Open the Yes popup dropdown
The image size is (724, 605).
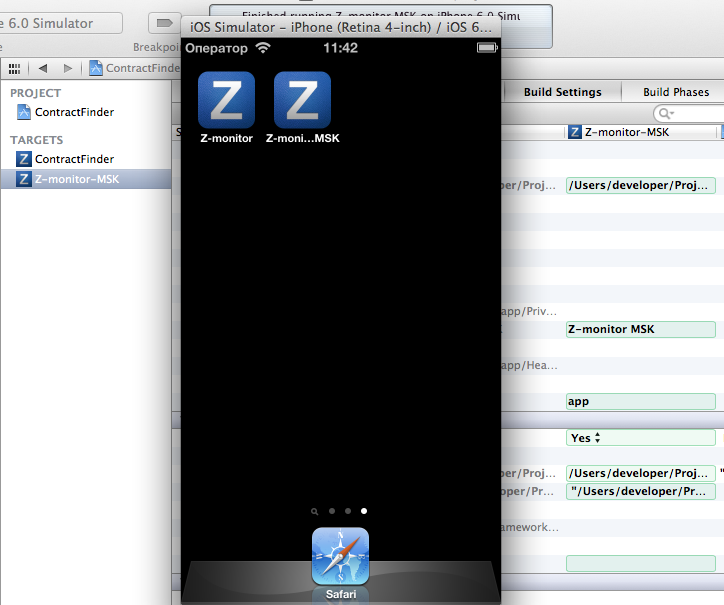pyautogui.click(x=640, y=438)
